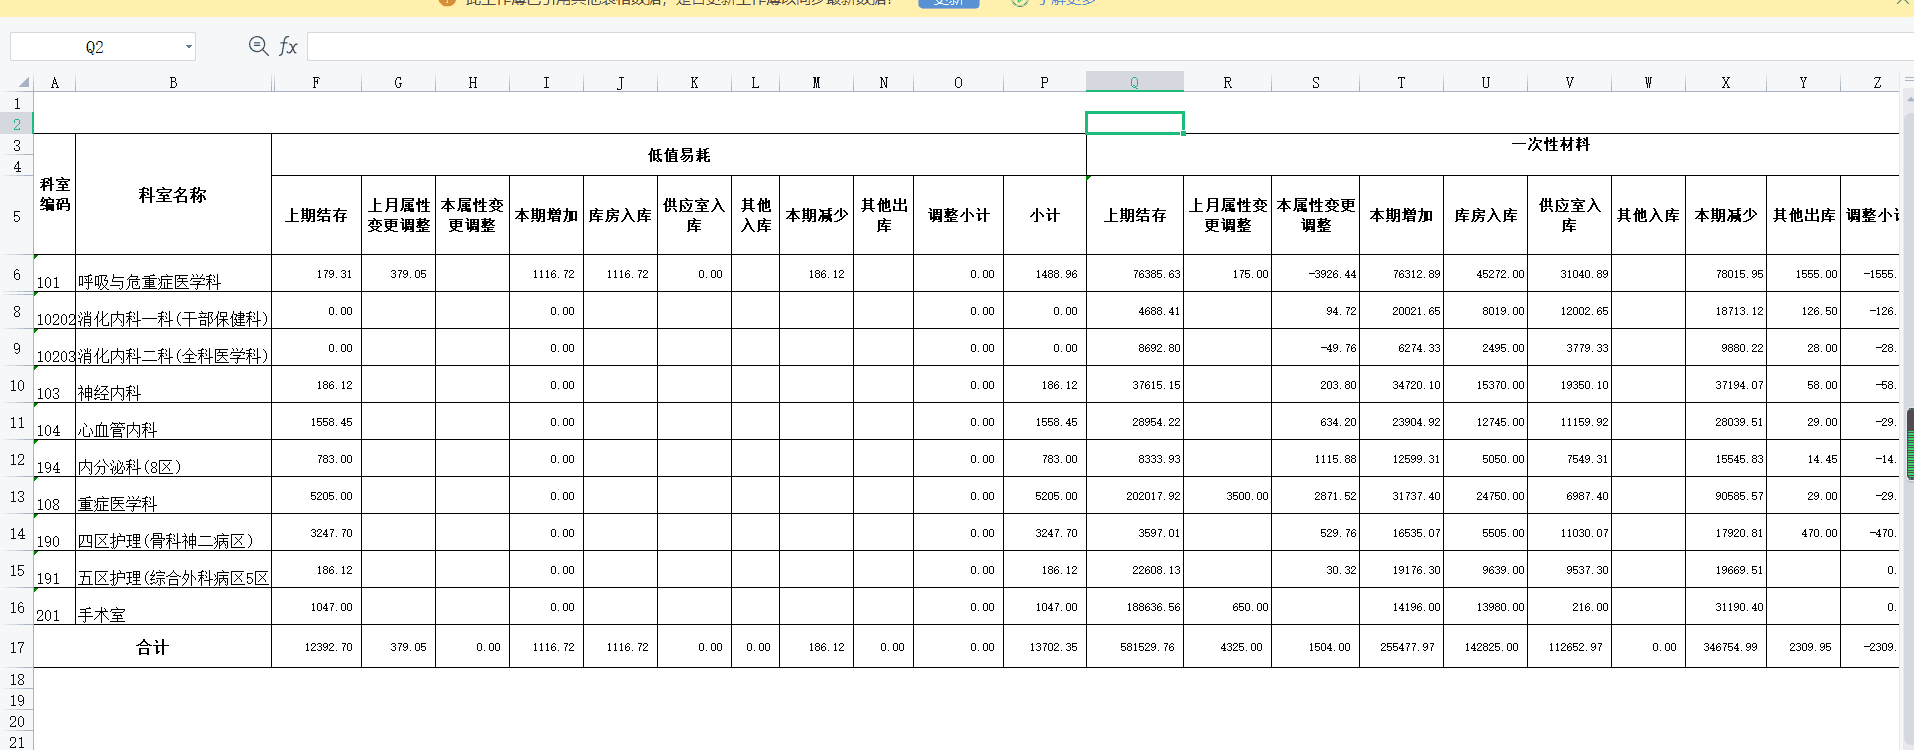Viewport: 1914px width, 750px height.
Task: Click the 神经内科 cell
Action: (173, 385)
